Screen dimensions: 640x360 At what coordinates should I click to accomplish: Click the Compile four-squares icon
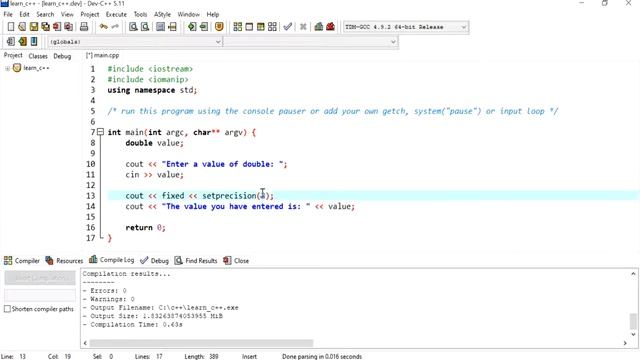coord(238,27)
